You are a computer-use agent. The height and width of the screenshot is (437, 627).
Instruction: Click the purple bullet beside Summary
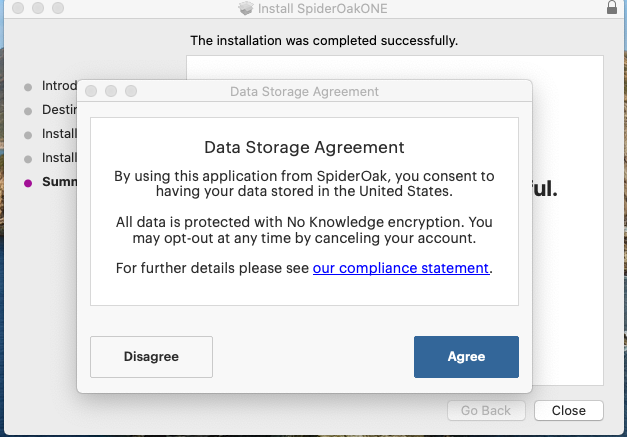(28, 183)
